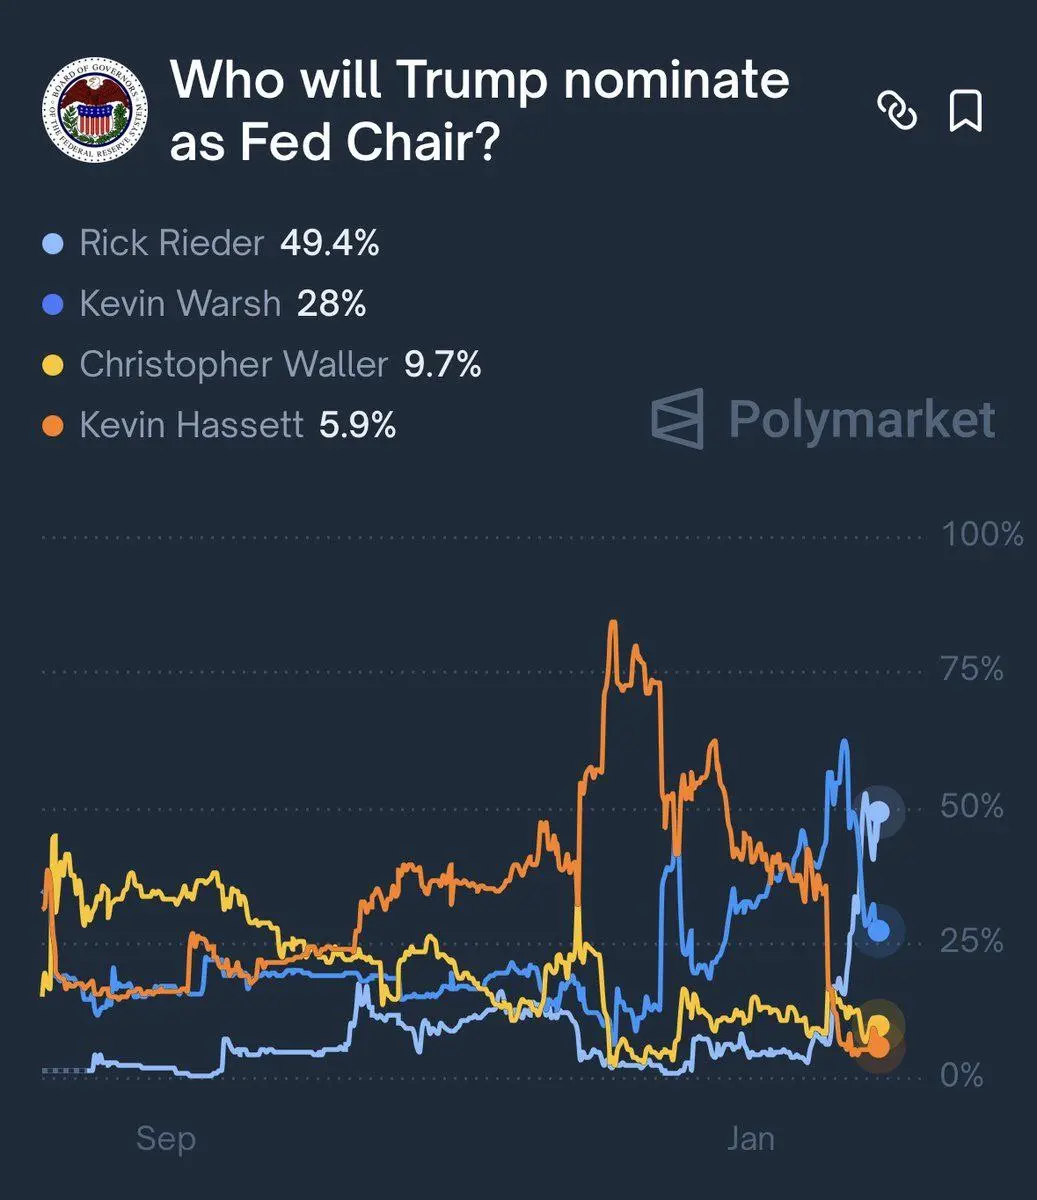Image resolution: width=1037 pixels, height=1200 pixels.
Task: Click Kevin Warsh's blue legend dot
Action: click(x=55, y=304)
